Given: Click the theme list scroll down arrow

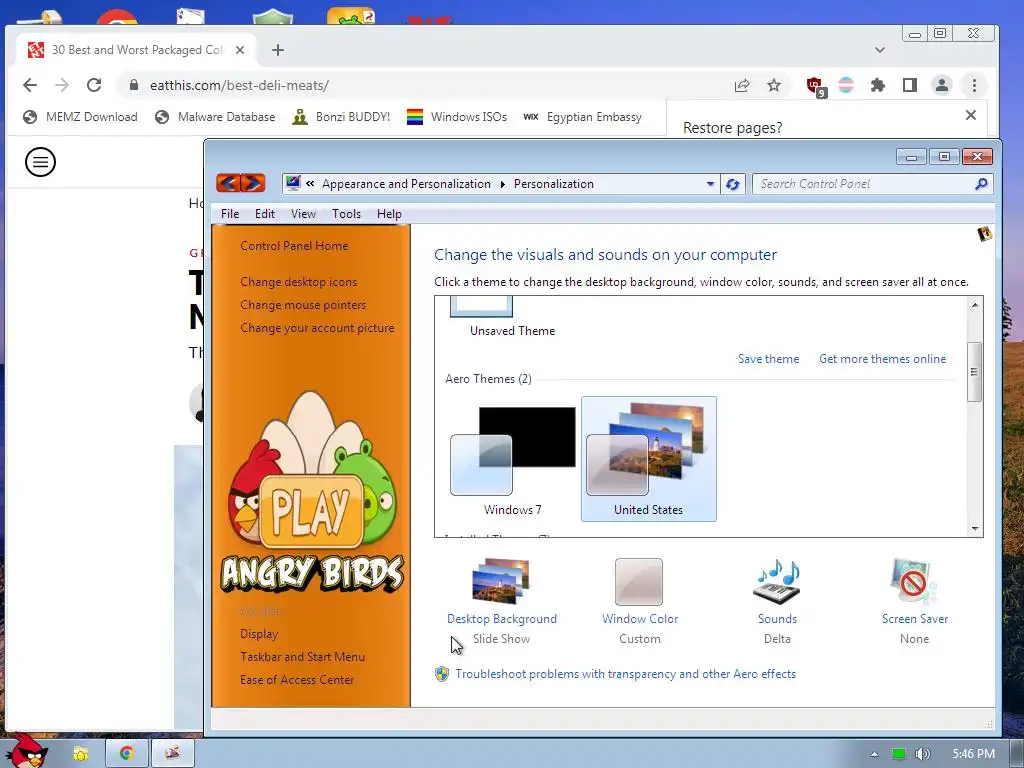Looking at the screenshot, I should pyautogui.click(x=974, y=528).
